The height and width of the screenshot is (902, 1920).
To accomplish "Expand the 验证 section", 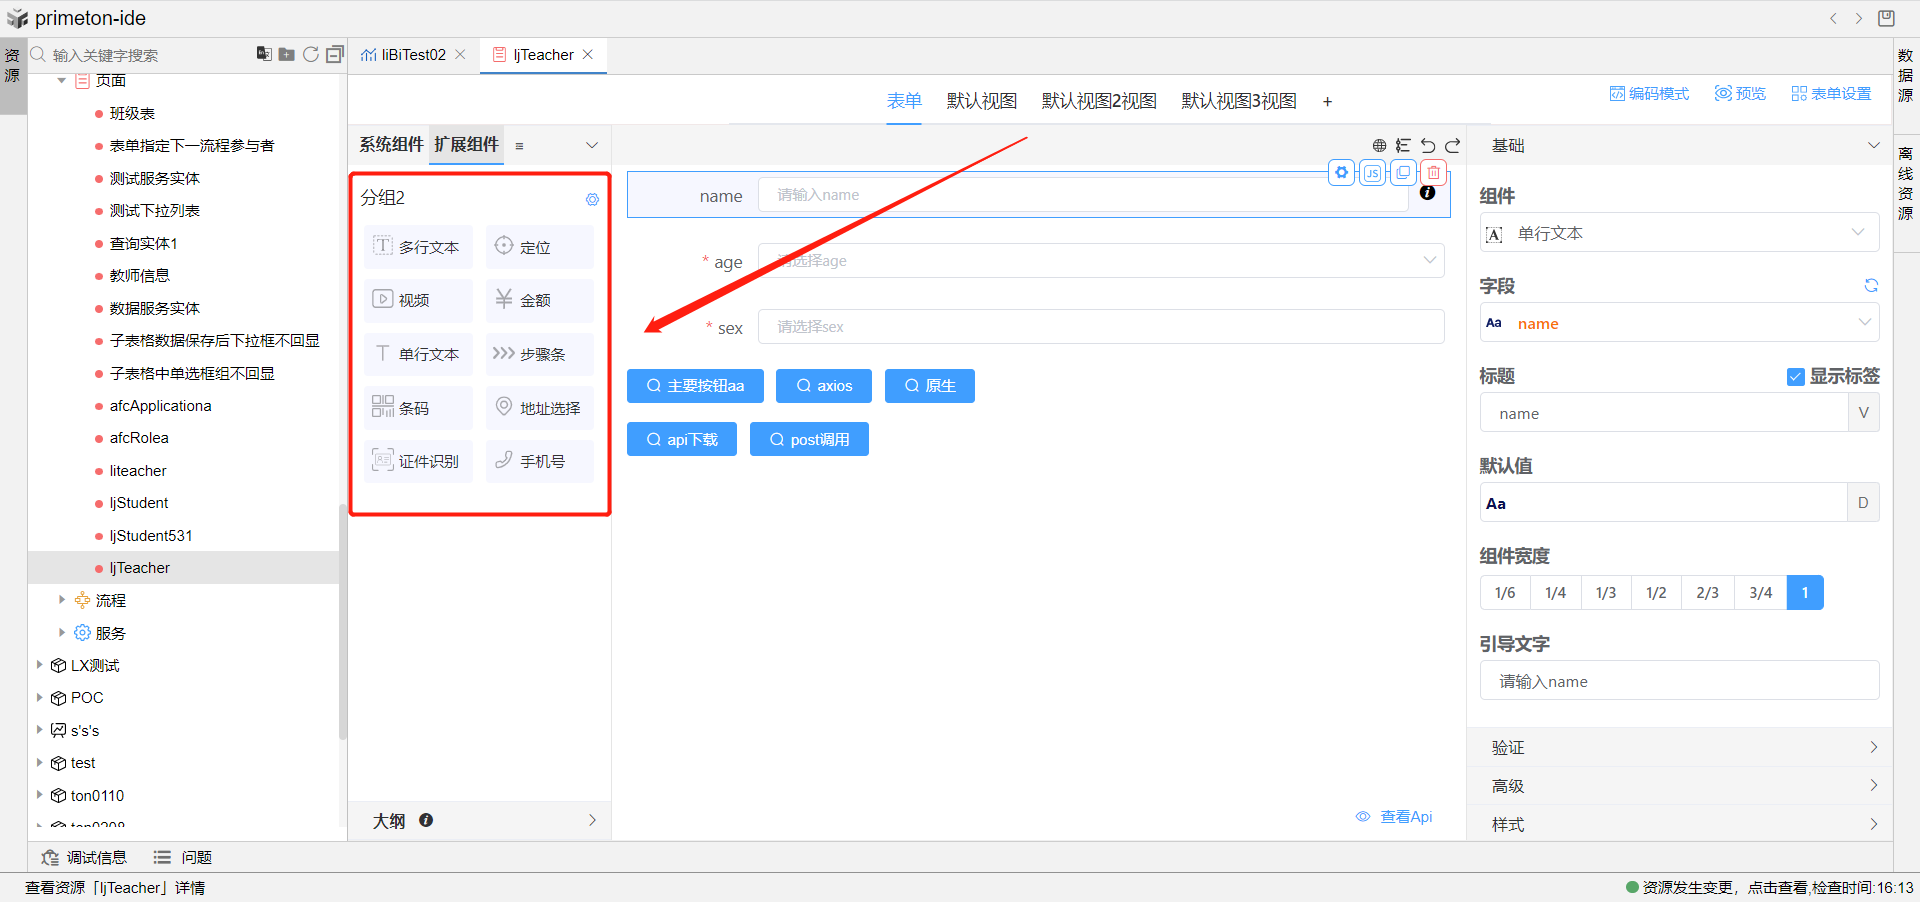I will point(1680,747).
